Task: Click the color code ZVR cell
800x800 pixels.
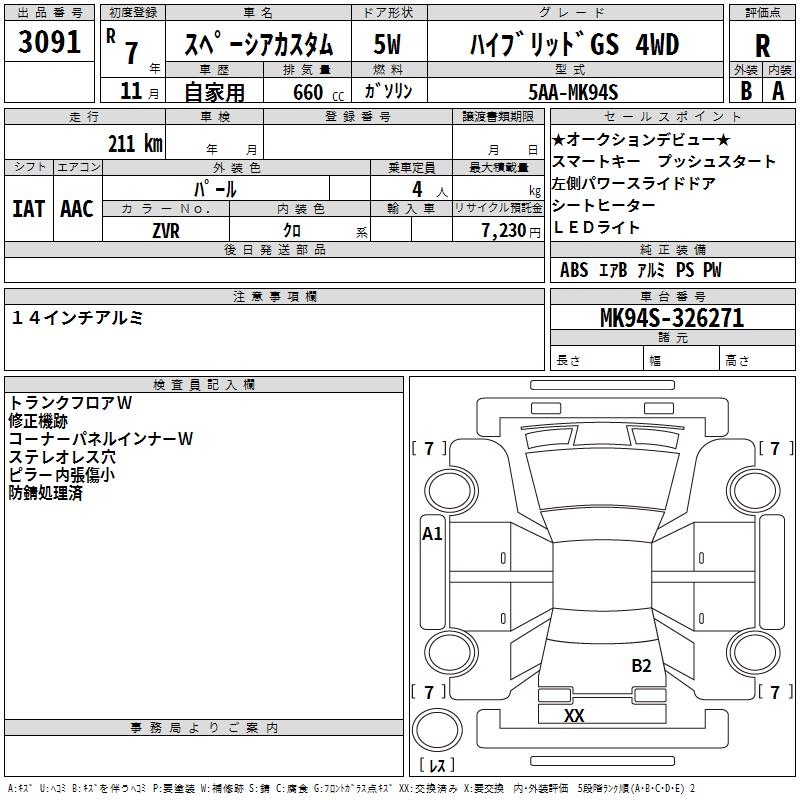Action: point(166,230)
